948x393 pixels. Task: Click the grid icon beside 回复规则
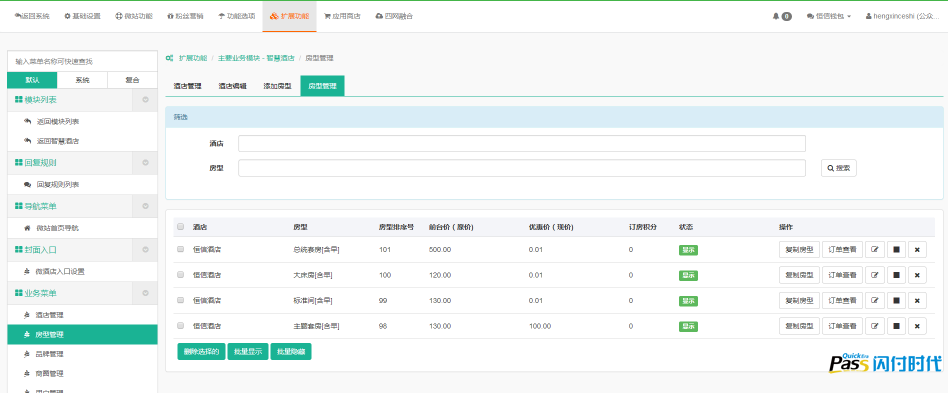(19, 163)
